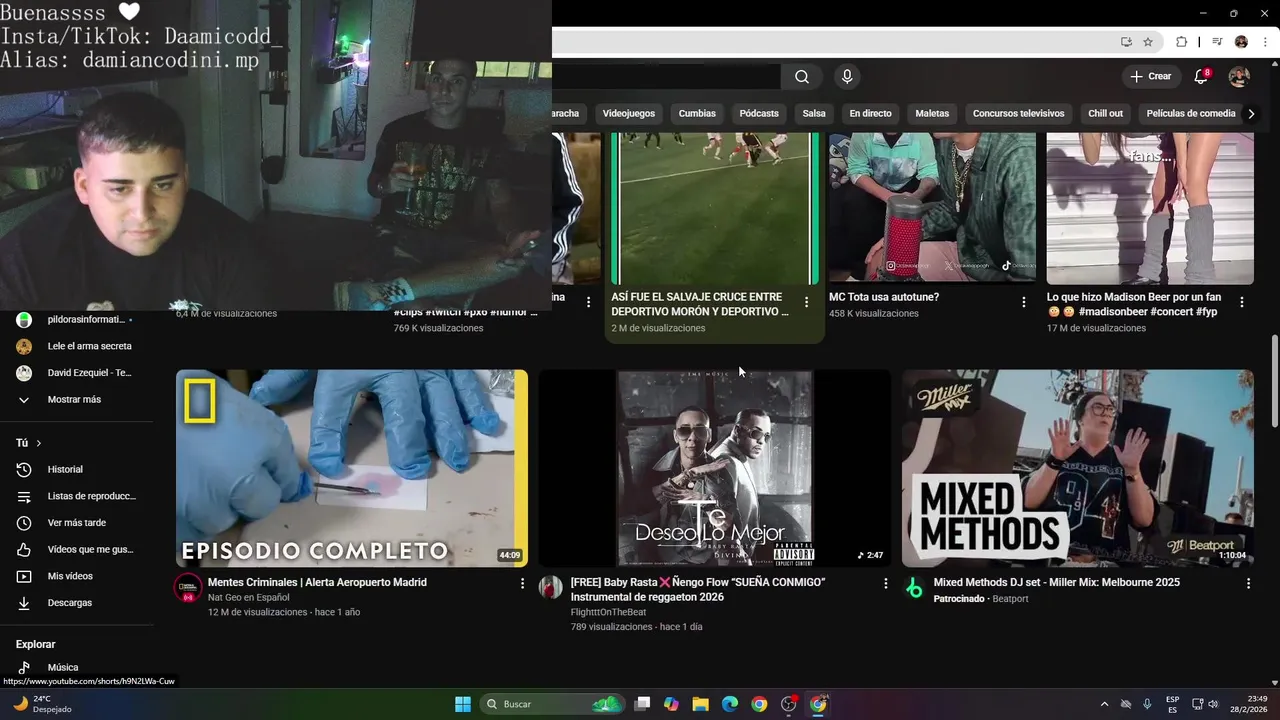Open Chrome three-dot menu

coord(1266,42)
